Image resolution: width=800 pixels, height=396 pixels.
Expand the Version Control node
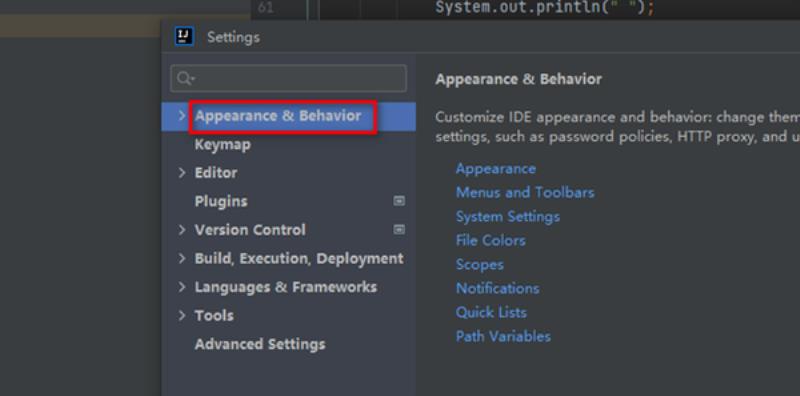182,230
